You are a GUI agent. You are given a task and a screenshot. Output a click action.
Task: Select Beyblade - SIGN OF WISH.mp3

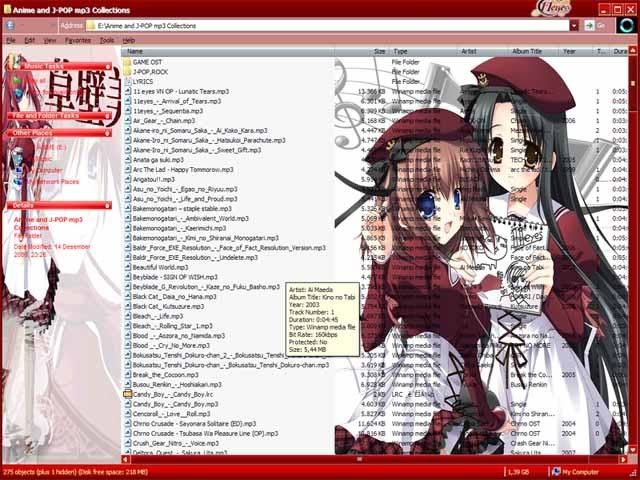[x=175, y=277]
